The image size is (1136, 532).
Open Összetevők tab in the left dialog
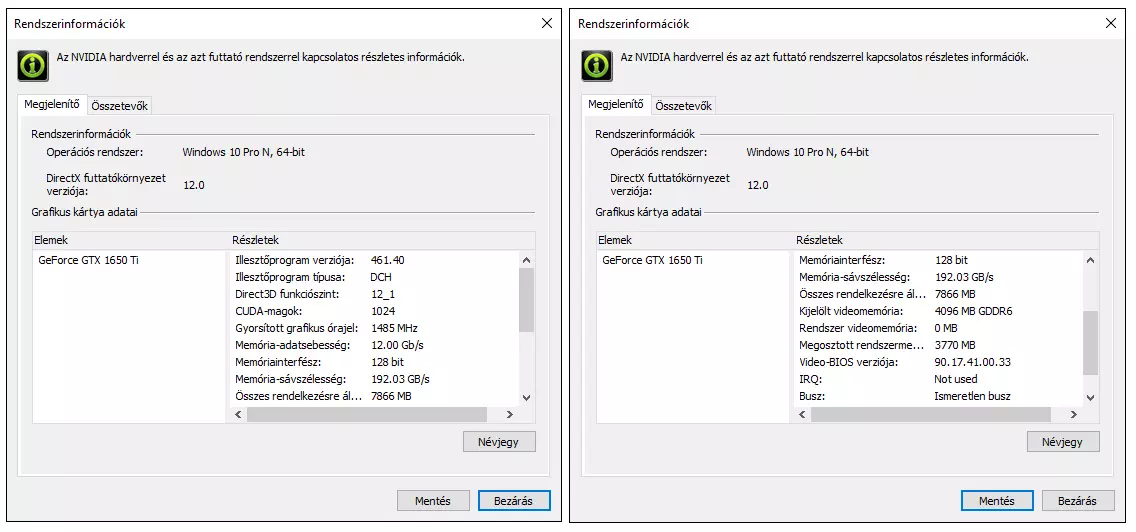point(120,106)
